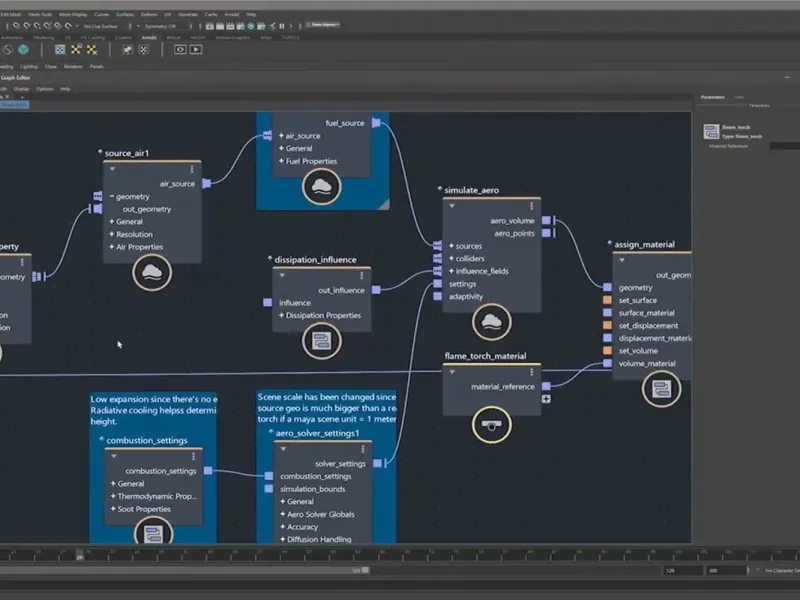Expand Dissipation Properties group
This screenshot has height=600, width=800.
point(282,316)
